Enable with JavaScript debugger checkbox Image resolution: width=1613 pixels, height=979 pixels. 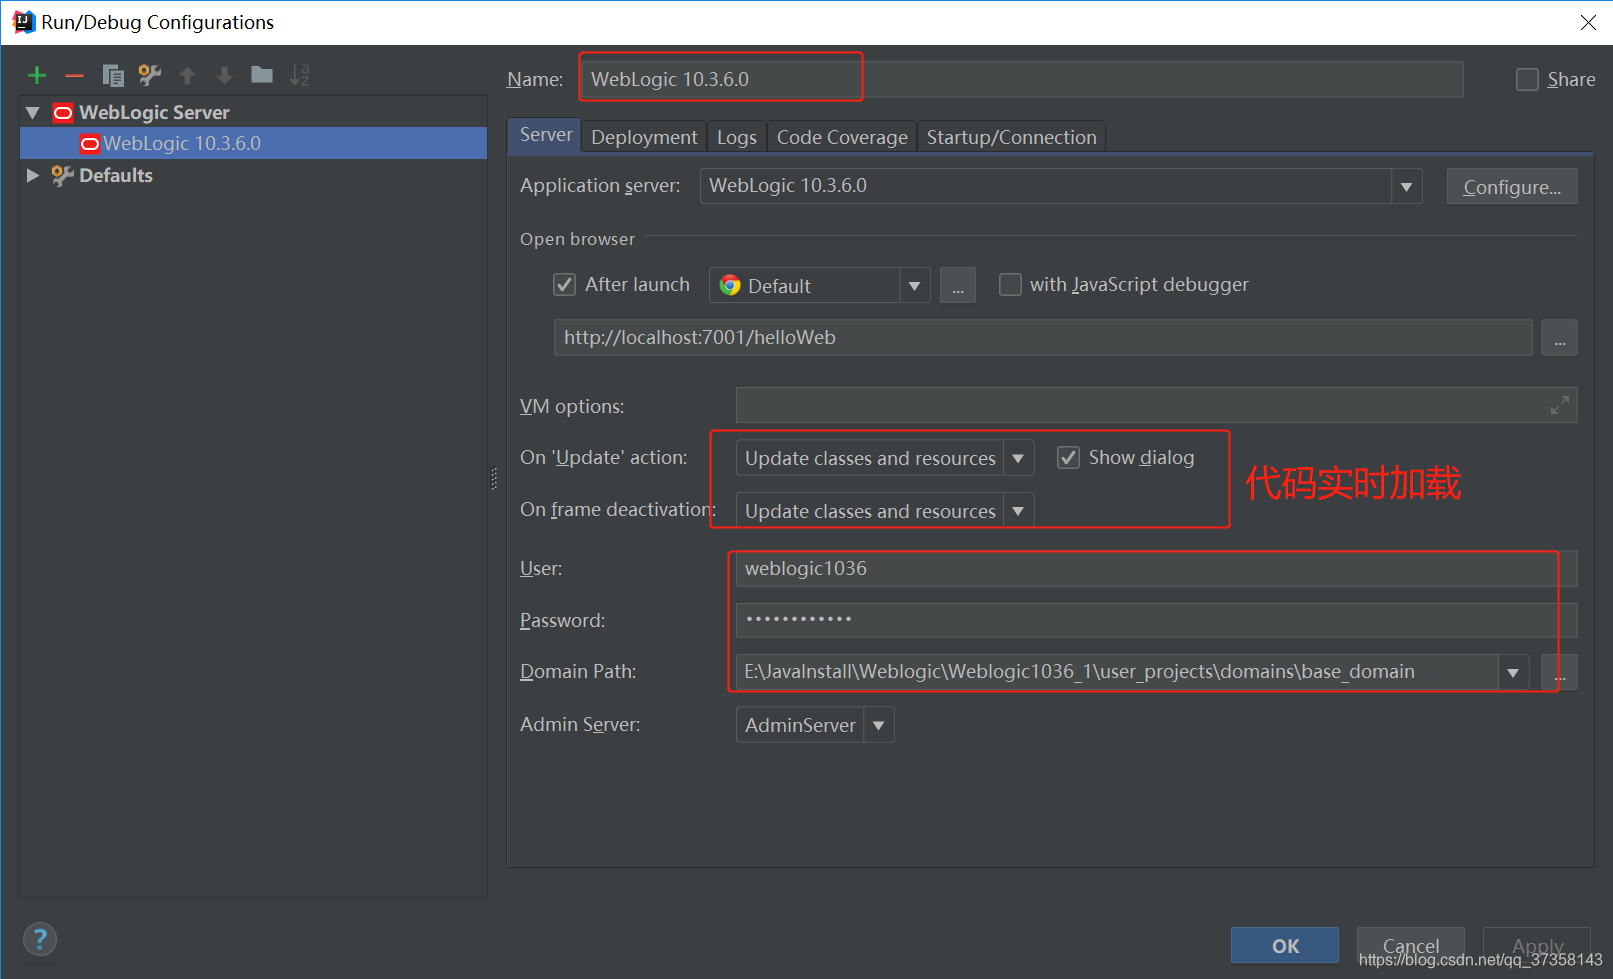(x=1011, y=285)
